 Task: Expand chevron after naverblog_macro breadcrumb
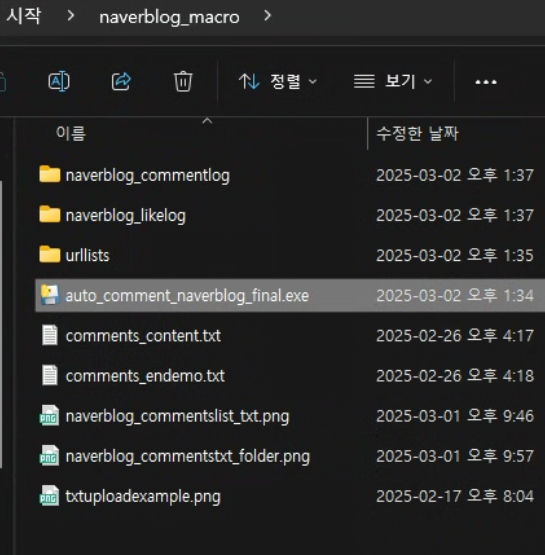pyautogui.click(x=268, y=16)
